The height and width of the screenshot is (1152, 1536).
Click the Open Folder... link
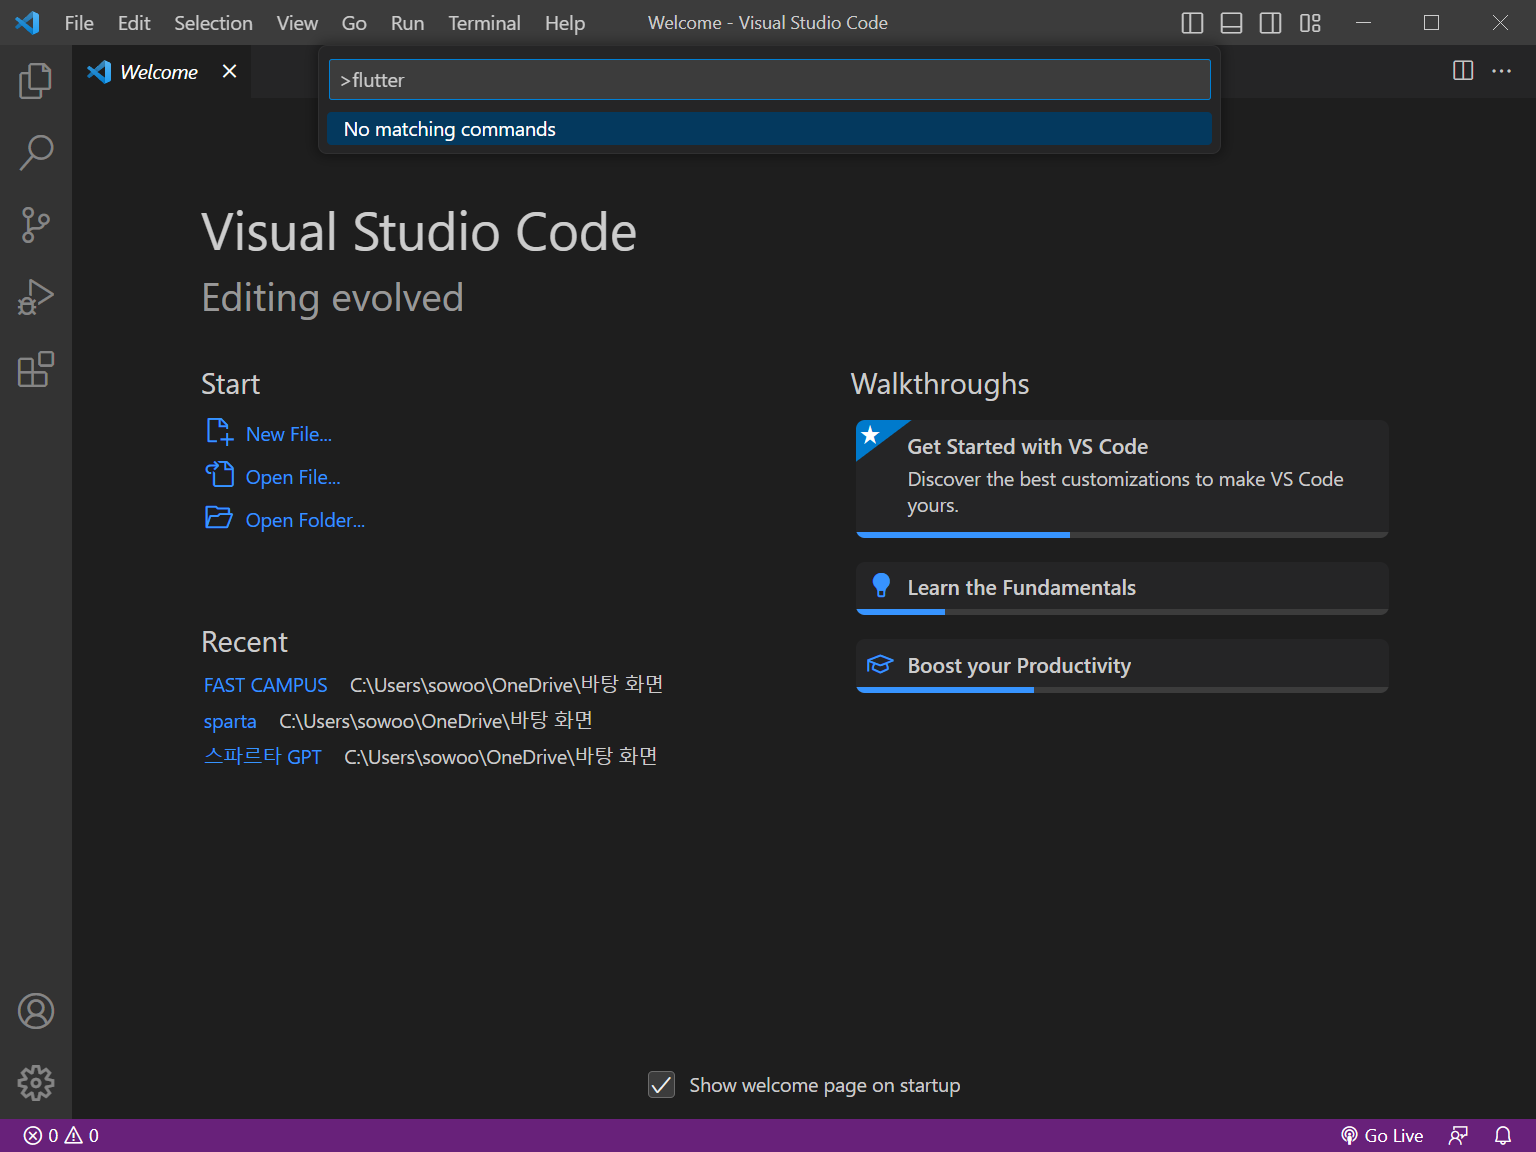(x=305, y=520)
